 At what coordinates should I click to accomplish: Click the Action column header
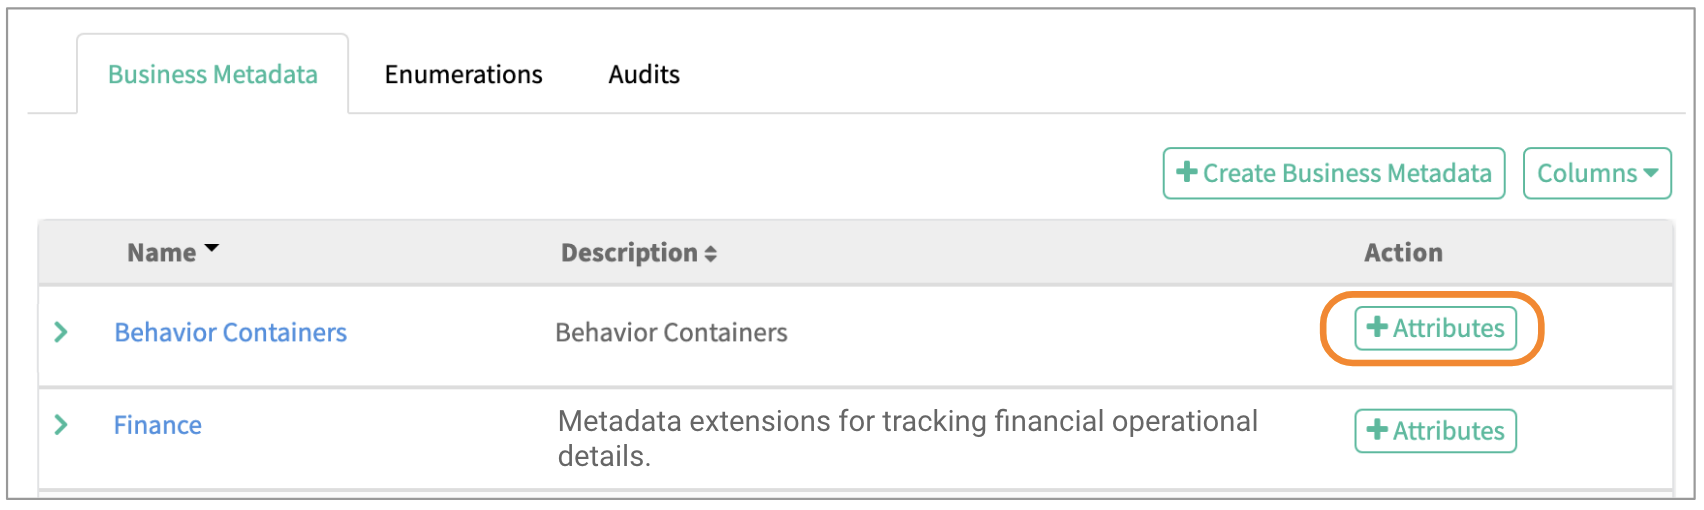1403,253
